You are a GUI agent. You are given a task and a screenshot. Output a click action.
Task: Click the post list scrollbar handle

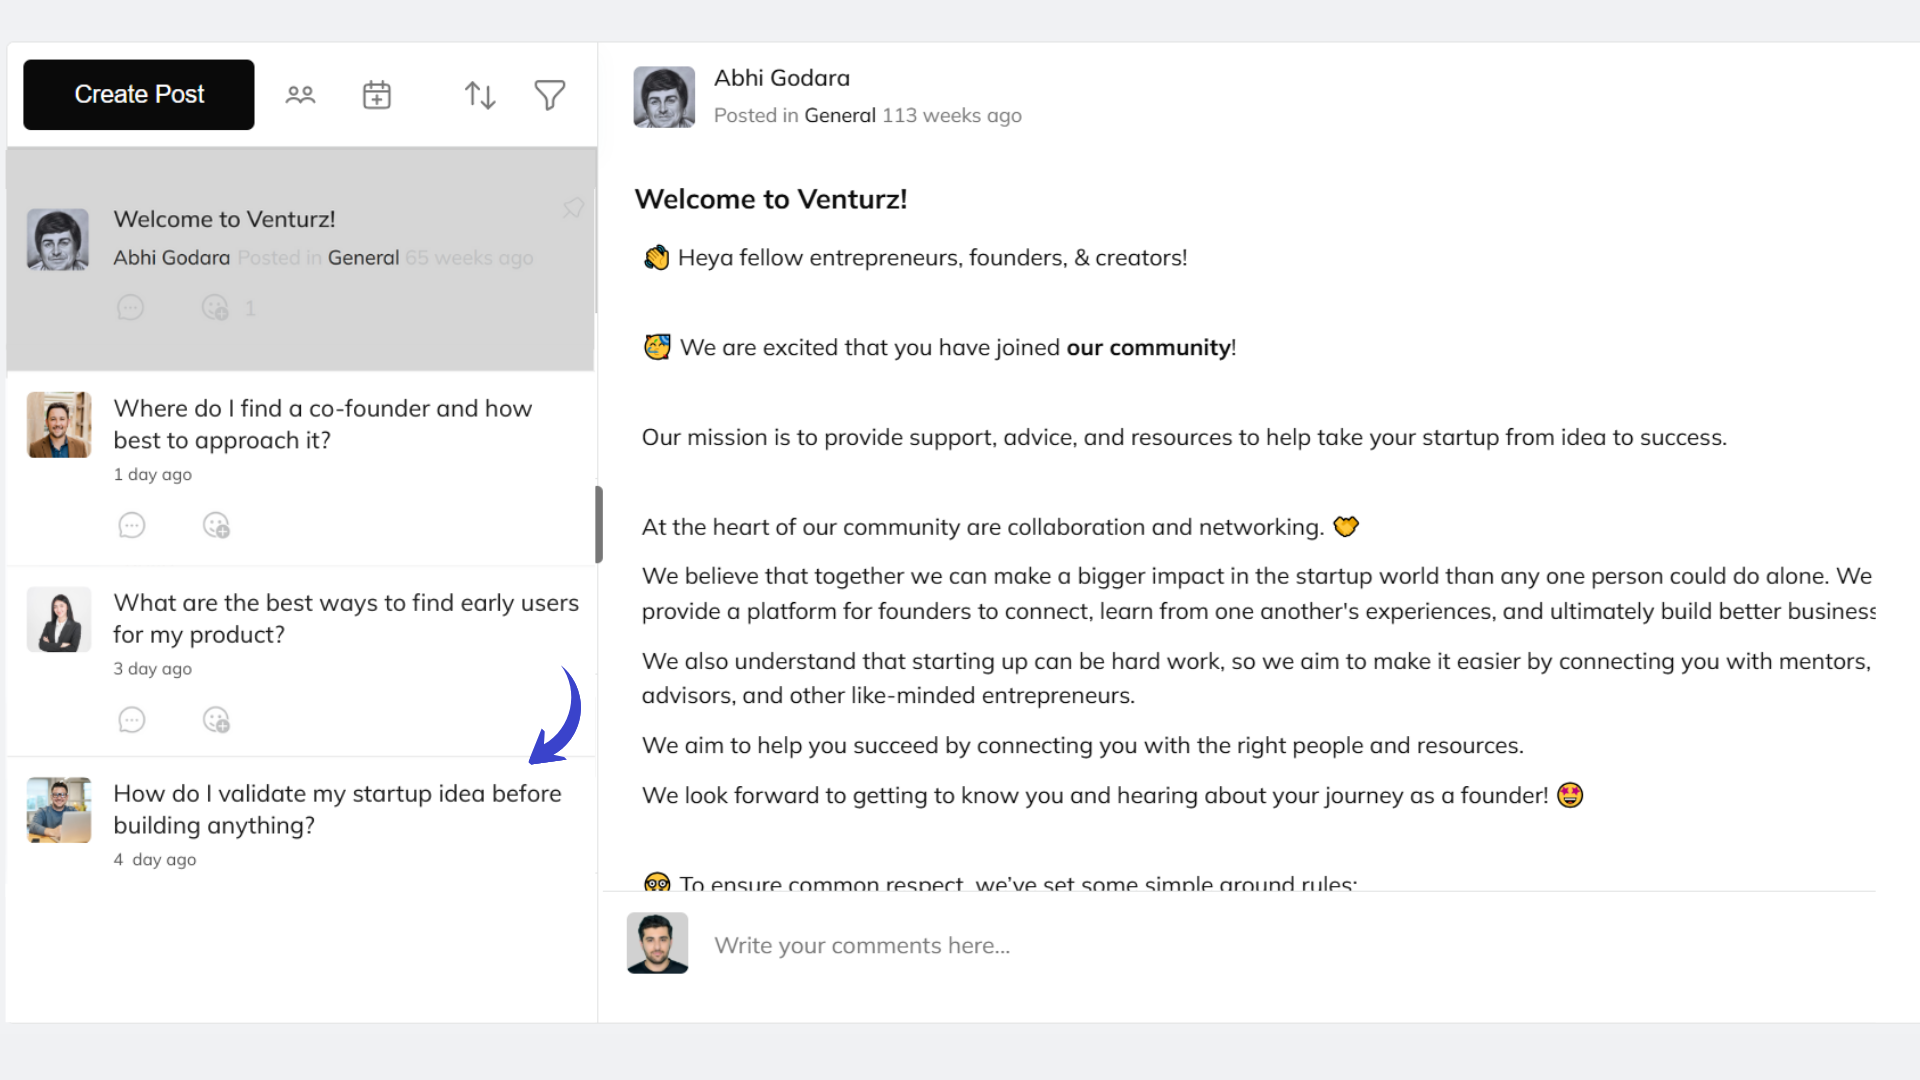597,524
